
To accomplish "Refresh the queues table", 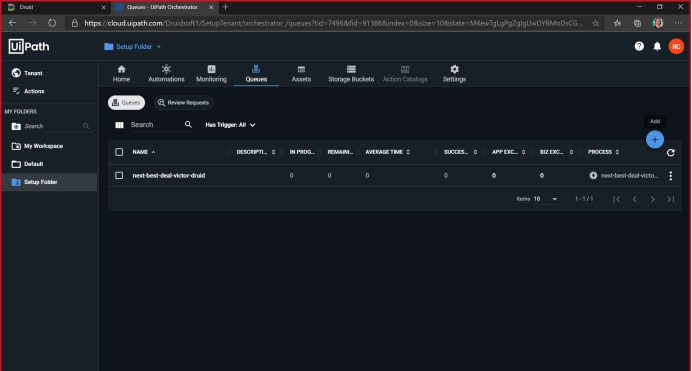I will pos(670,152).
